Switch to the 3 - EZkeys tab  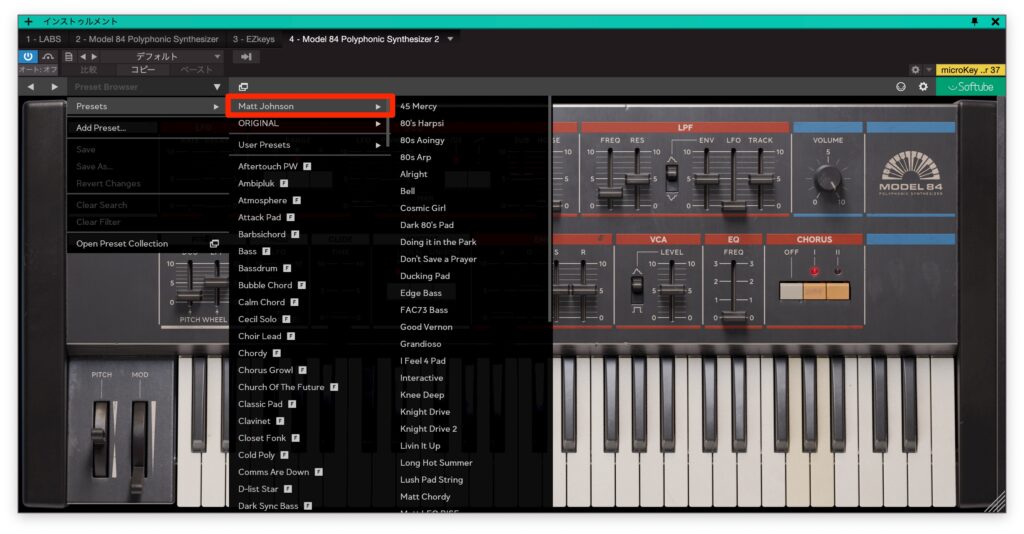[254, 39]
